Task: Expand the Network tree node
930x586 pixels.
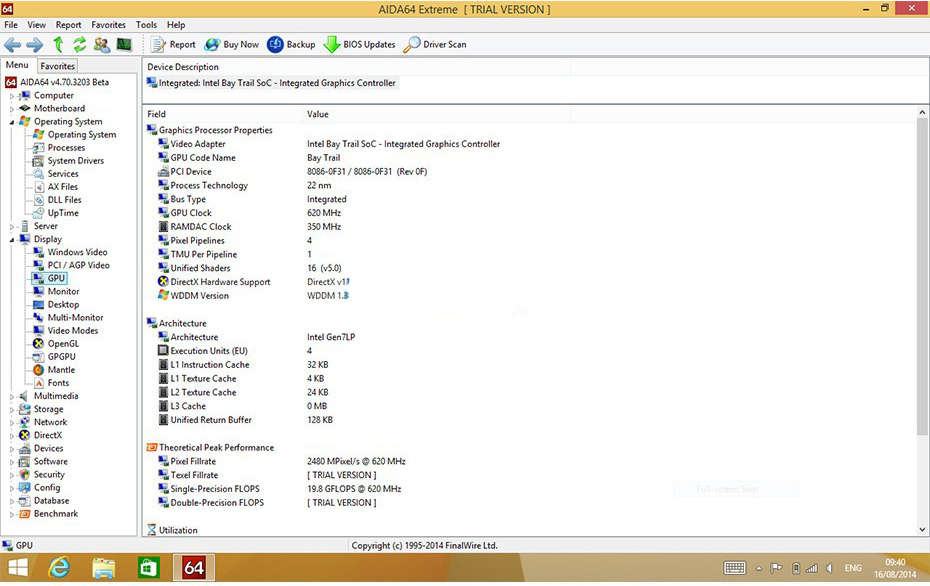Action: (x=12, y=422)
